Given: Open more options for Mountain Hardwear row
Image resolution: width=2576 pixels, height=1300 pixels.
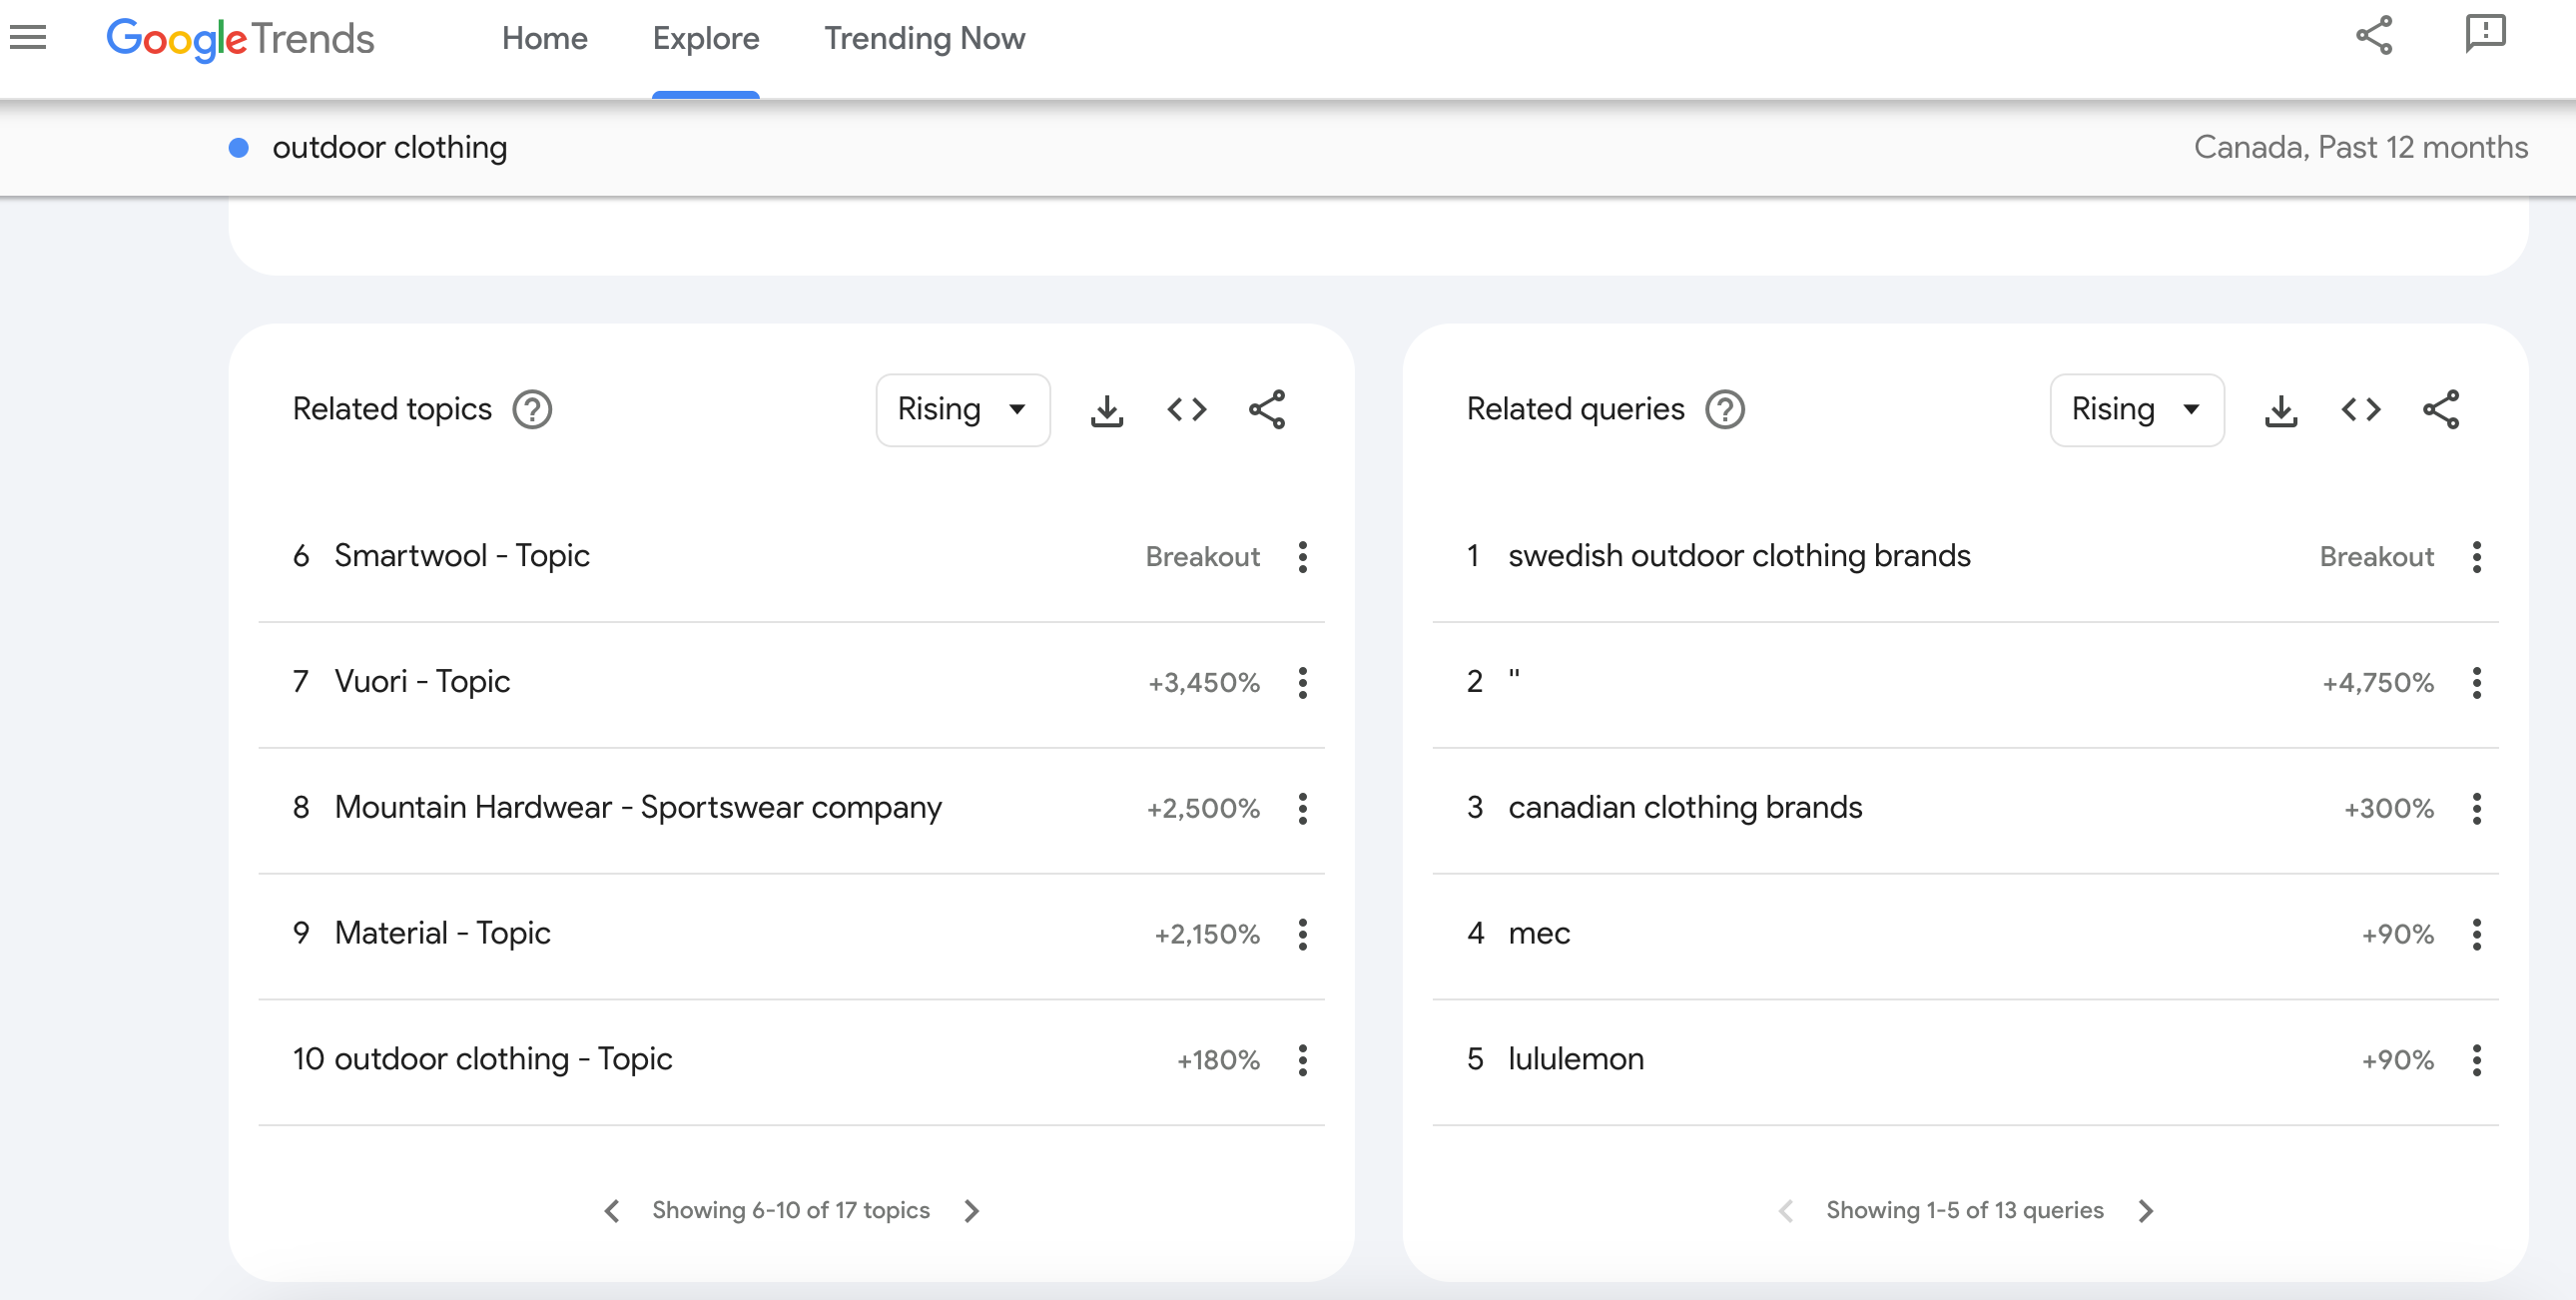Looking at the screenshot, I should [x=1302, y=808].
